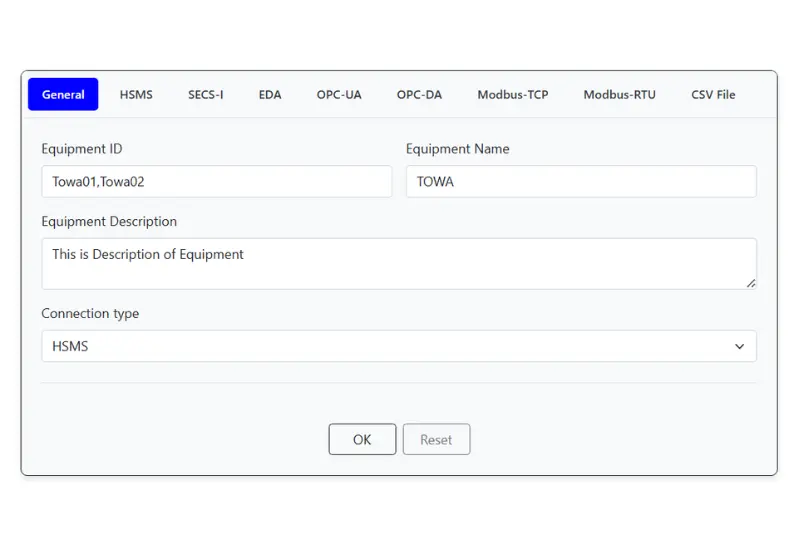The height and width of the screenshot is (550, 800).
Task: Click the Equipment Name label
Action: (x=458, y=149)
